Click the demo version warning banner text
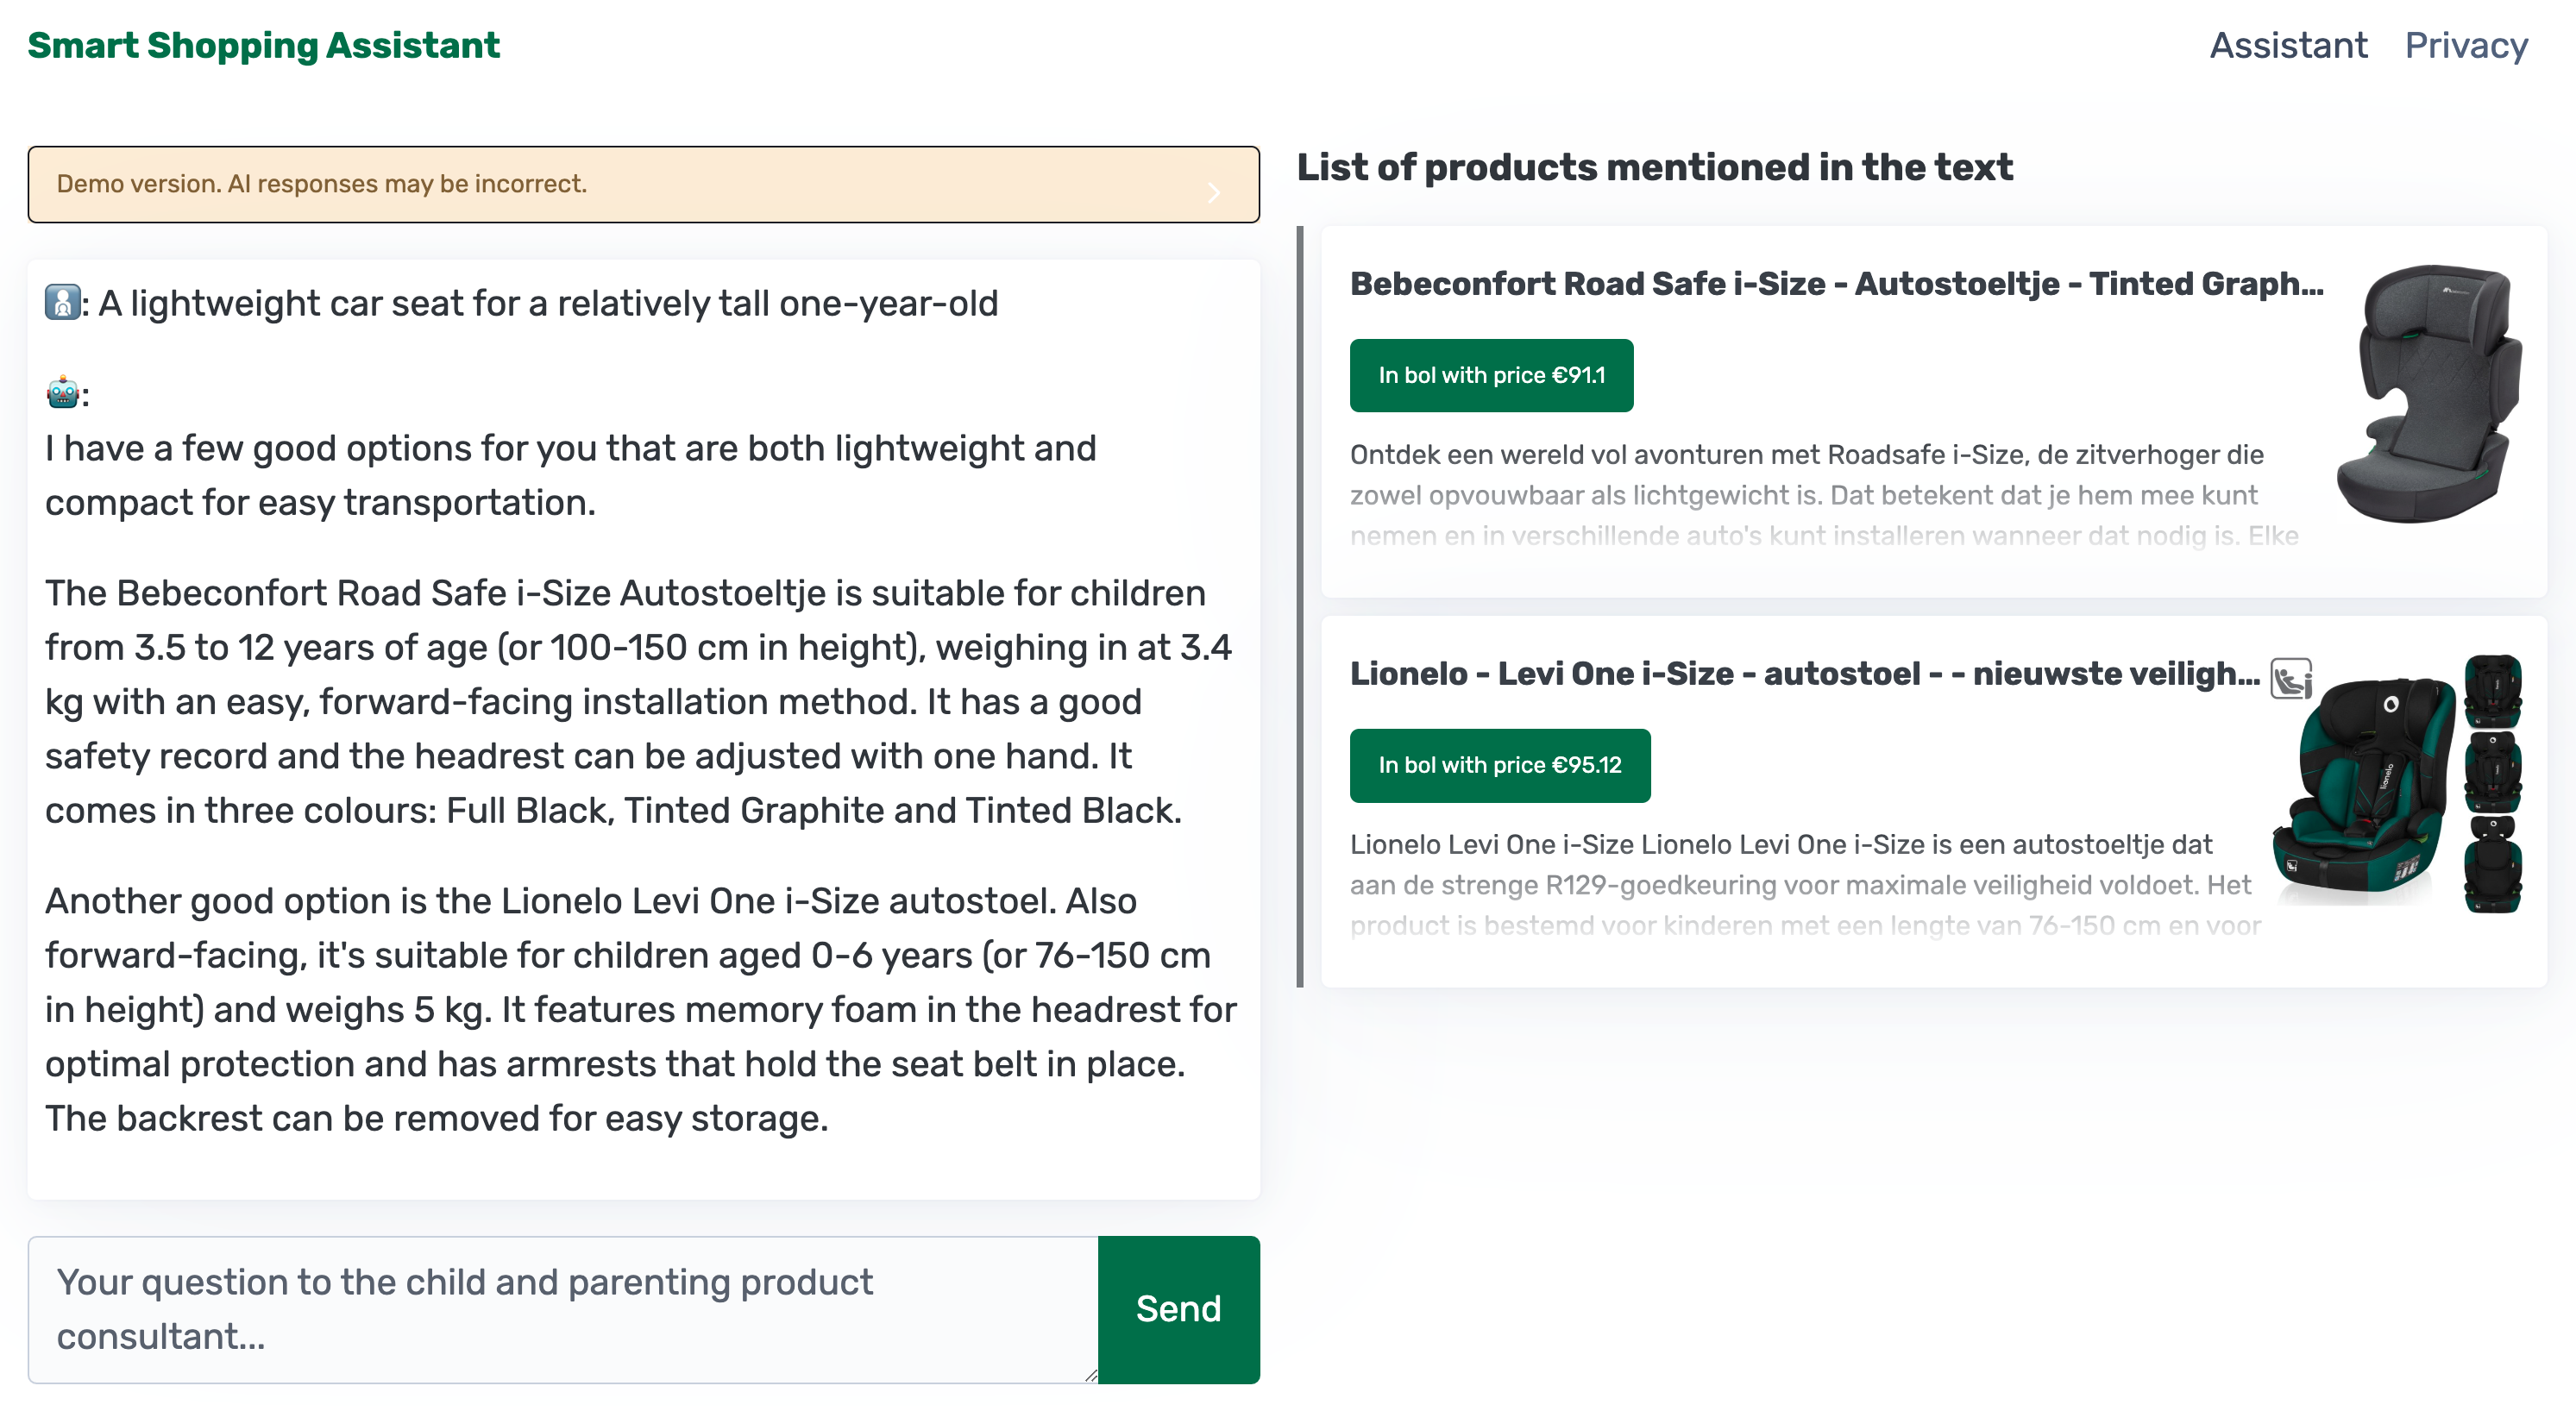The height and width of the screenshot is (1411, 2576). pyautogui.click(x=322, y=184)
